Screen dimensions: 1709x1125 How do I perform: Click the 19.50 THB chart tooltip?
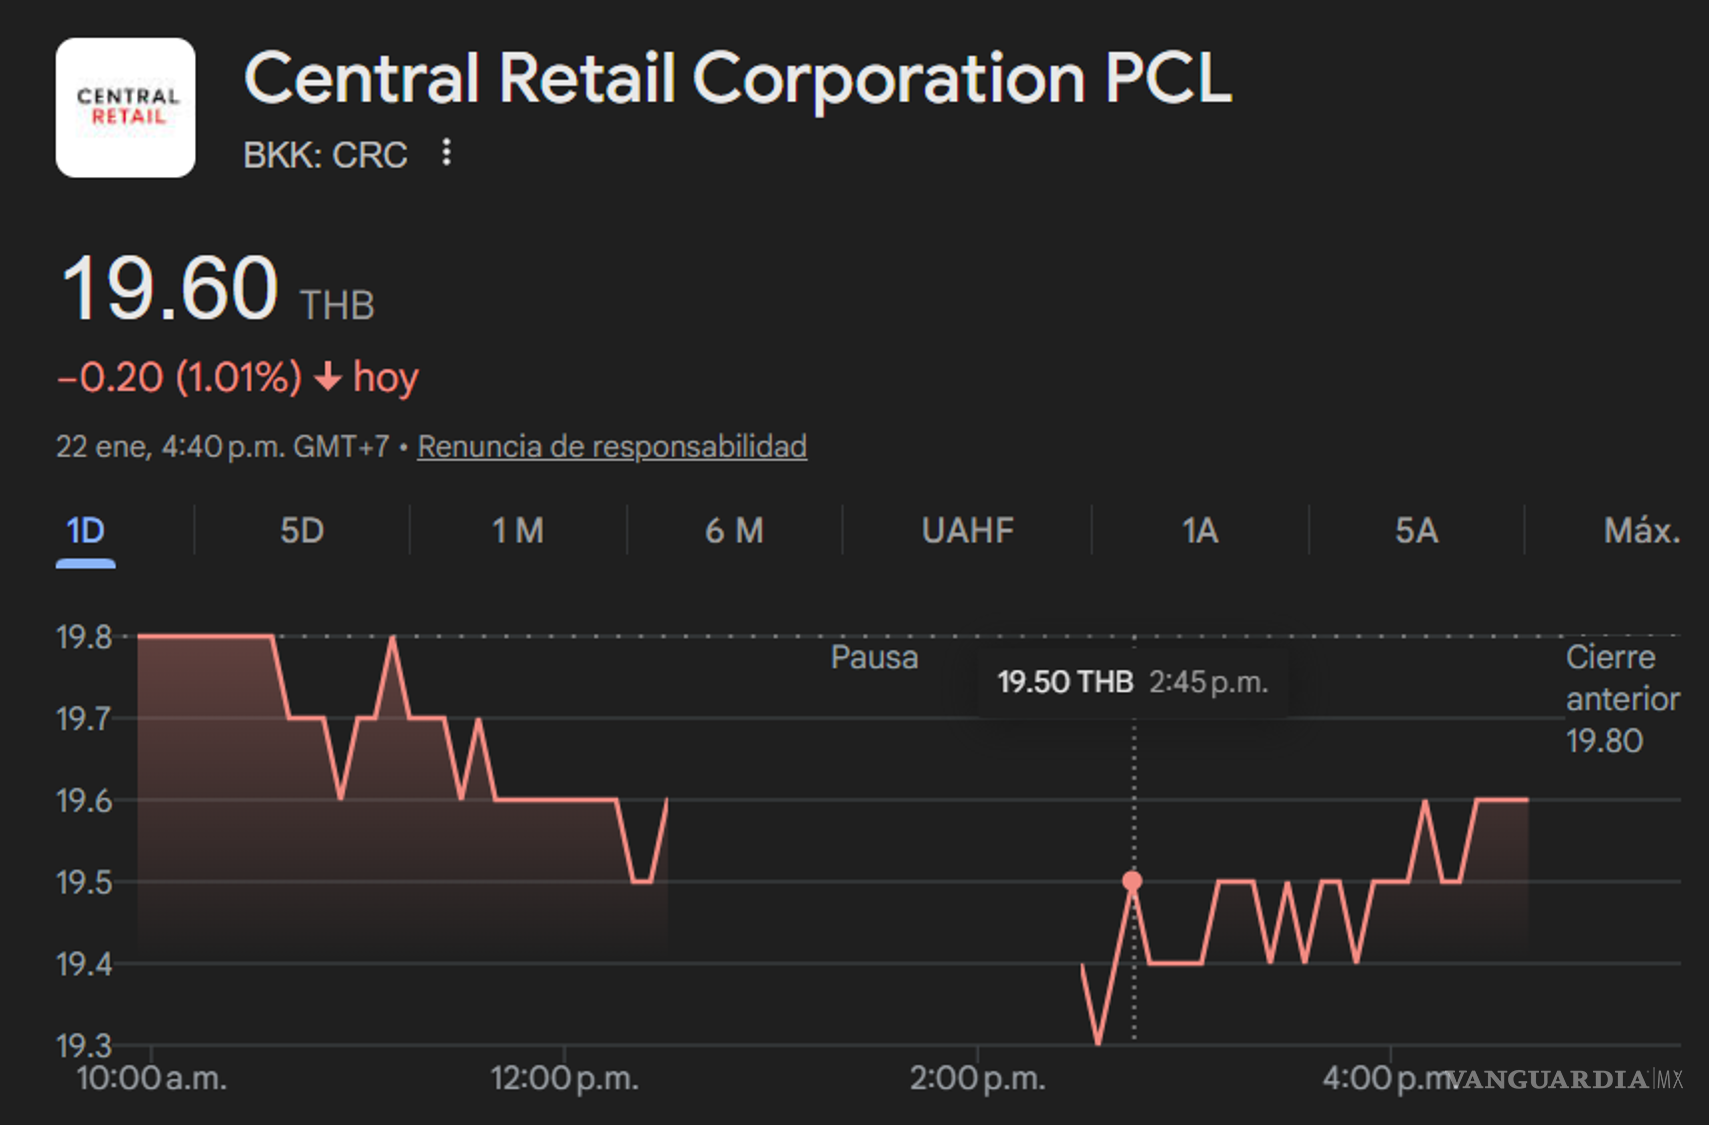1132,683
